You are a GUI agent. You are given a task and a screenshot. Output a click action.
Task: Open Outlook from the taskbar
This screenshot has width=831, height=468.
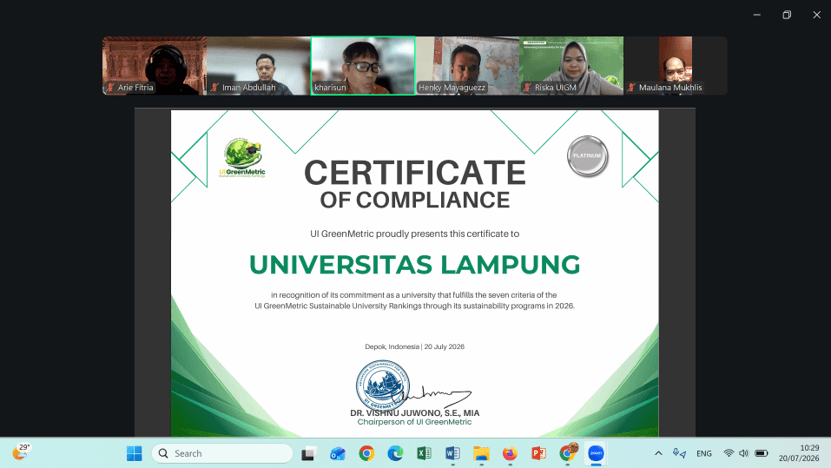point(338,454)
